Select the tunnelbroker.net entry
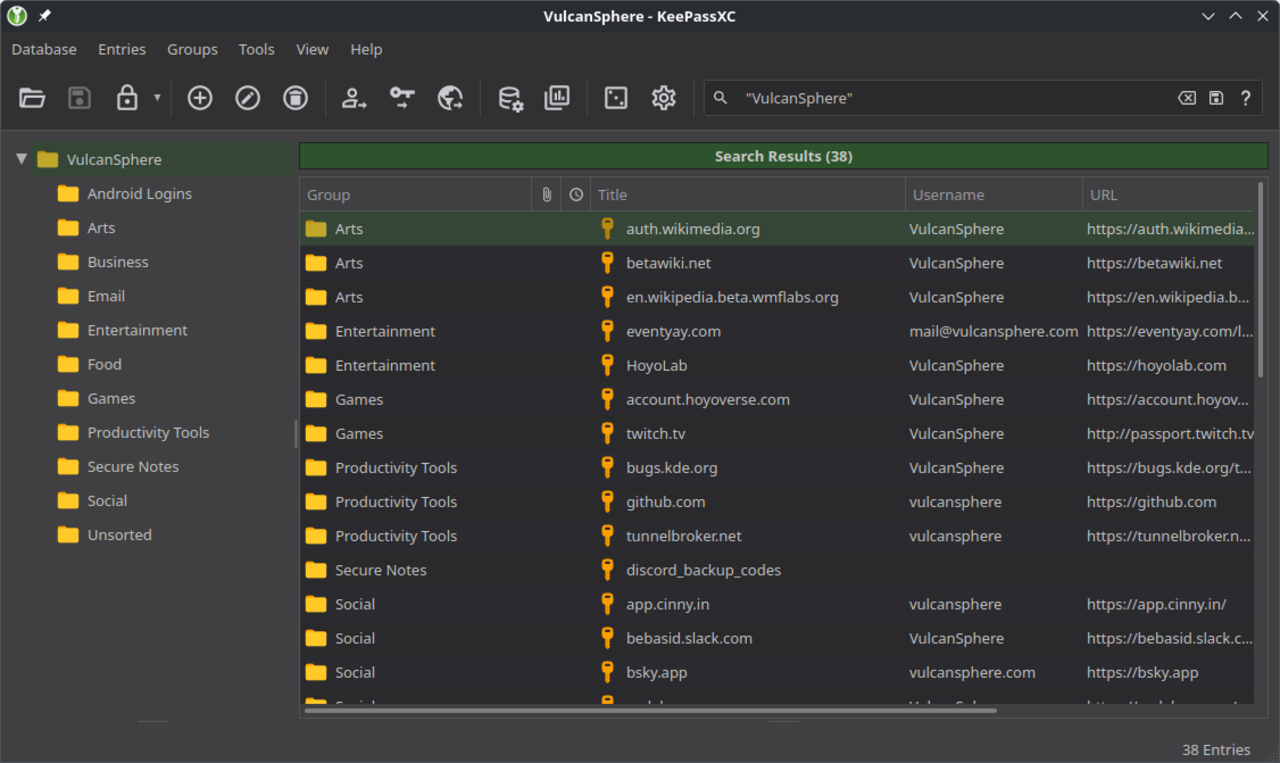 point(777,535)
